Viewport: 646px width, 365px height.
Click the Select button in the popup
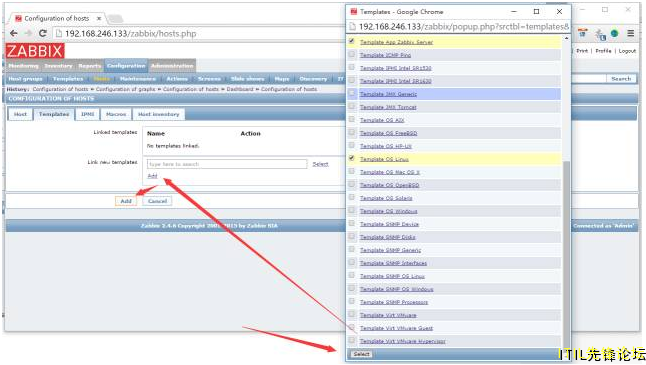coord(361,354)
